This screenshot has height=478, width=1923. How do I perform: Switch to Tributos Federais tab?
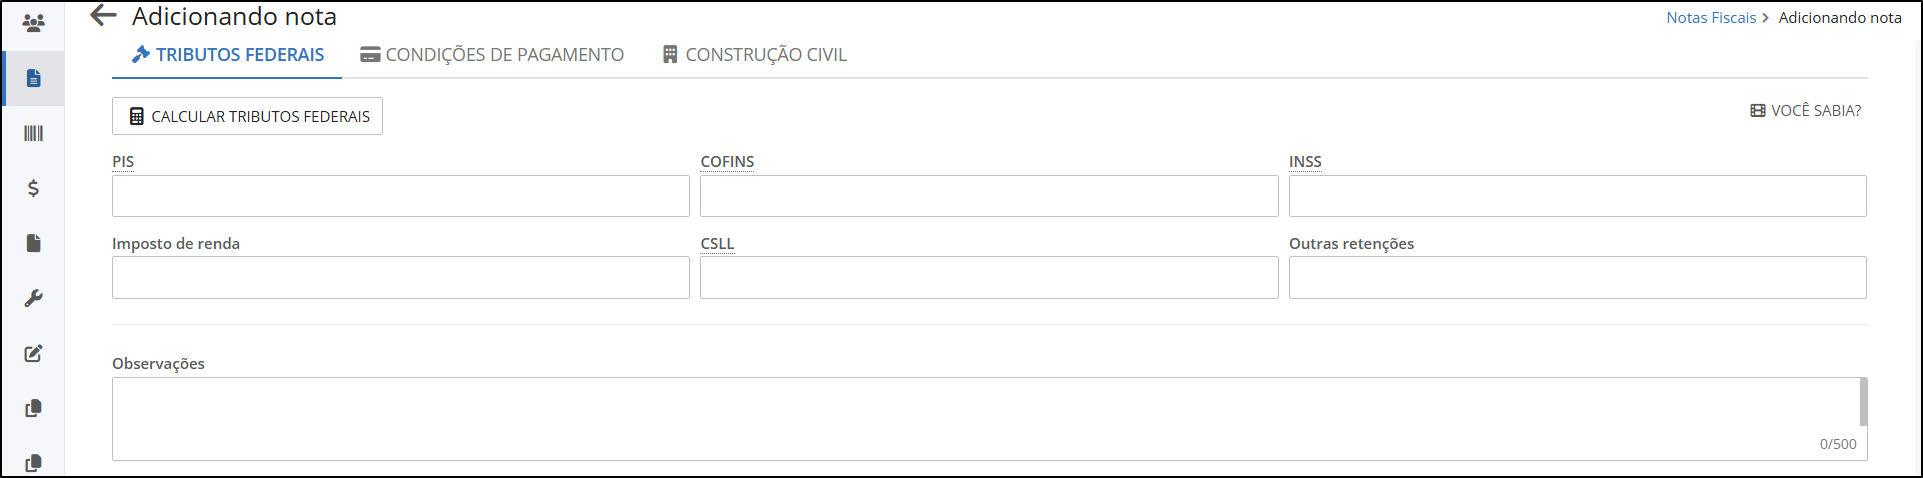(227, 55)
